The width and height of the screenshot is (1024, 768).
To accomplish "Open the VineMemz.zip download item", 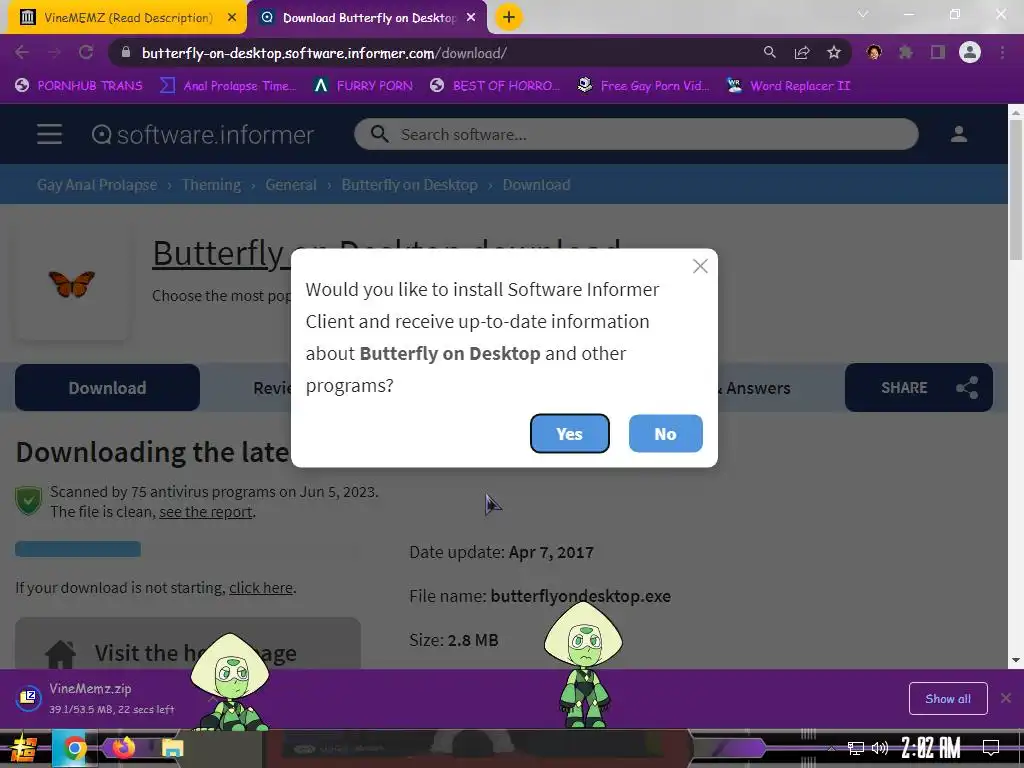I will point(98,698).
